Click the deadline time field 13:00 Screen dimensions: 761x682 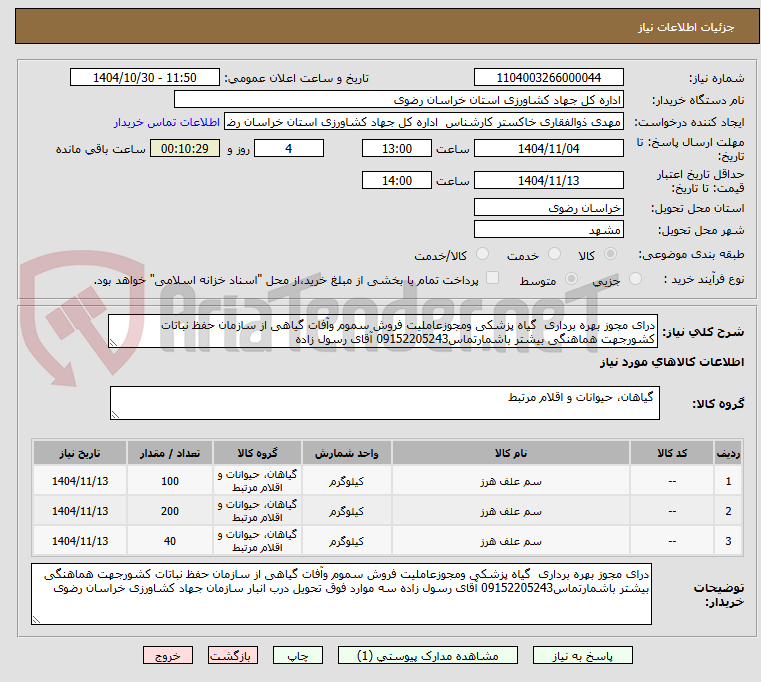pos(397,149)
